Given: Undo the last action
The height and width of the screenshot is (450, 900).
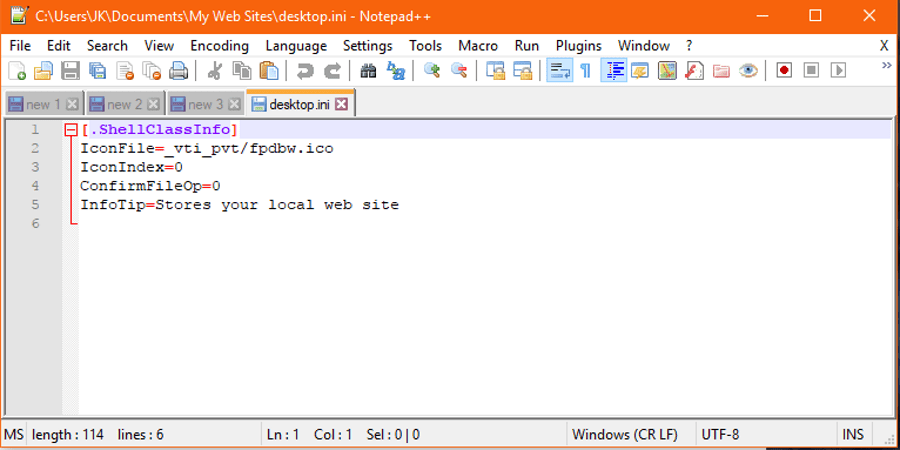Looking at the screenshot, I should point(305,71).
